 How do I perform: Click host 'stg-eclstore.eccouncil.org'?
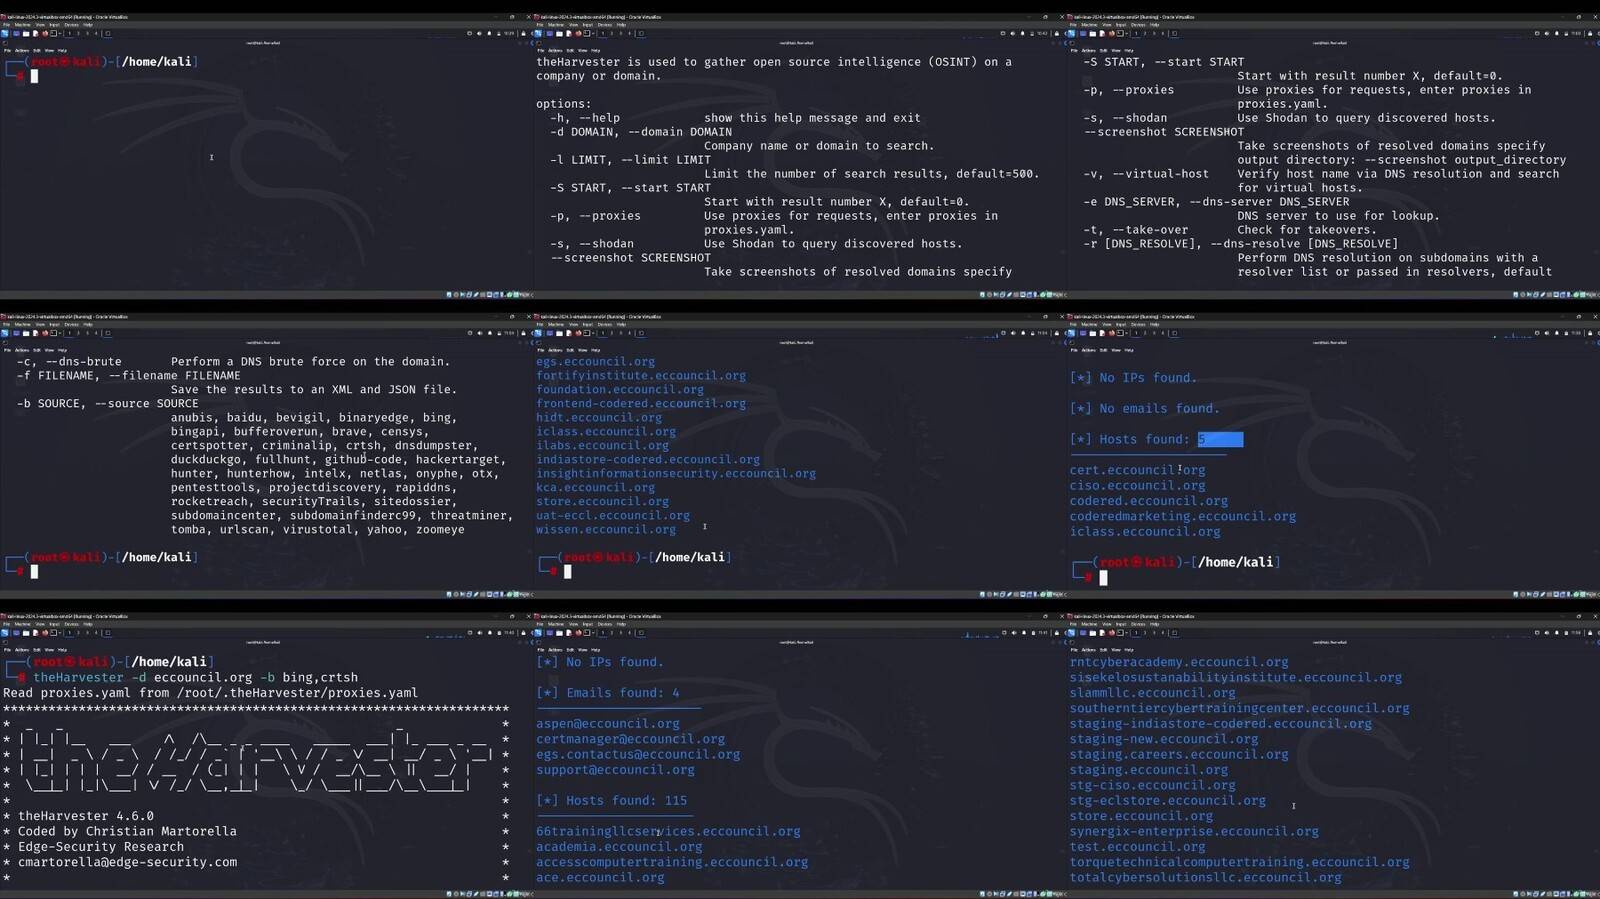pyautogui.click(x=1168, y=801)
